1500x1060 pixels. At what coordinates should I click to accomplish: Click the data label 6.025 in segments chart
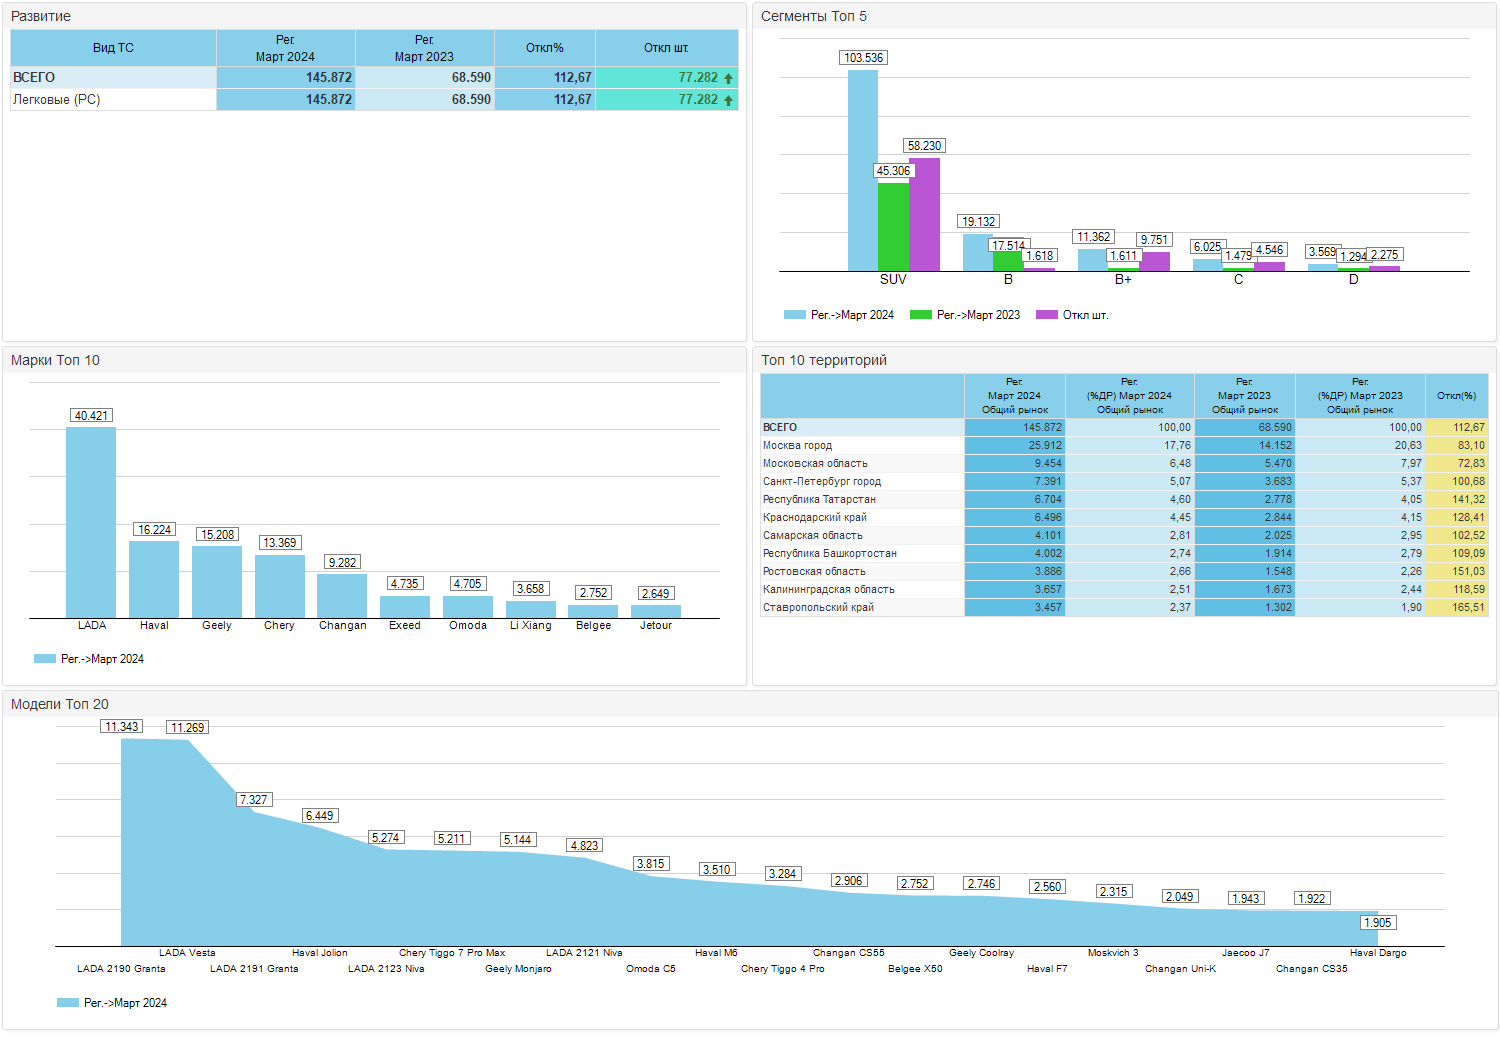[1207, 247]
